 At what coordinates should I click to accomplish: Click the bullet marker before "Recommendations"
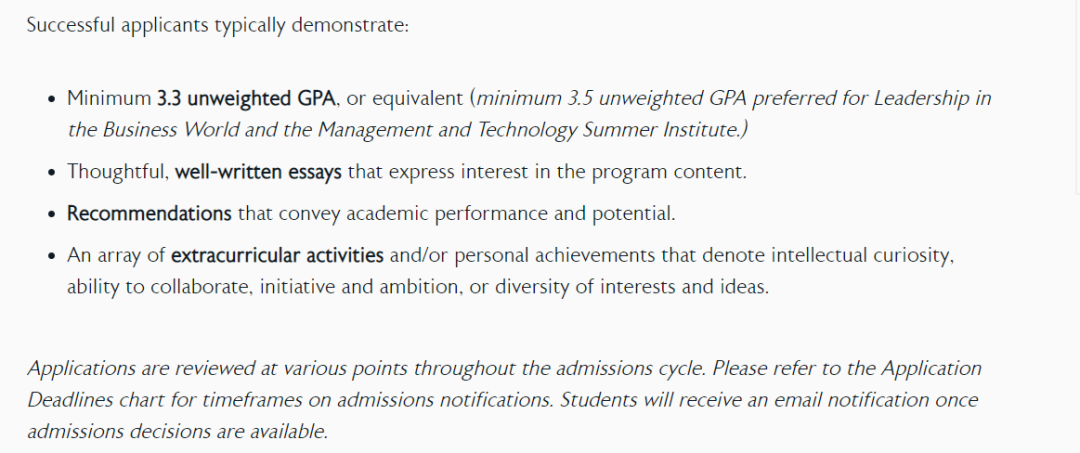[52, 215]
